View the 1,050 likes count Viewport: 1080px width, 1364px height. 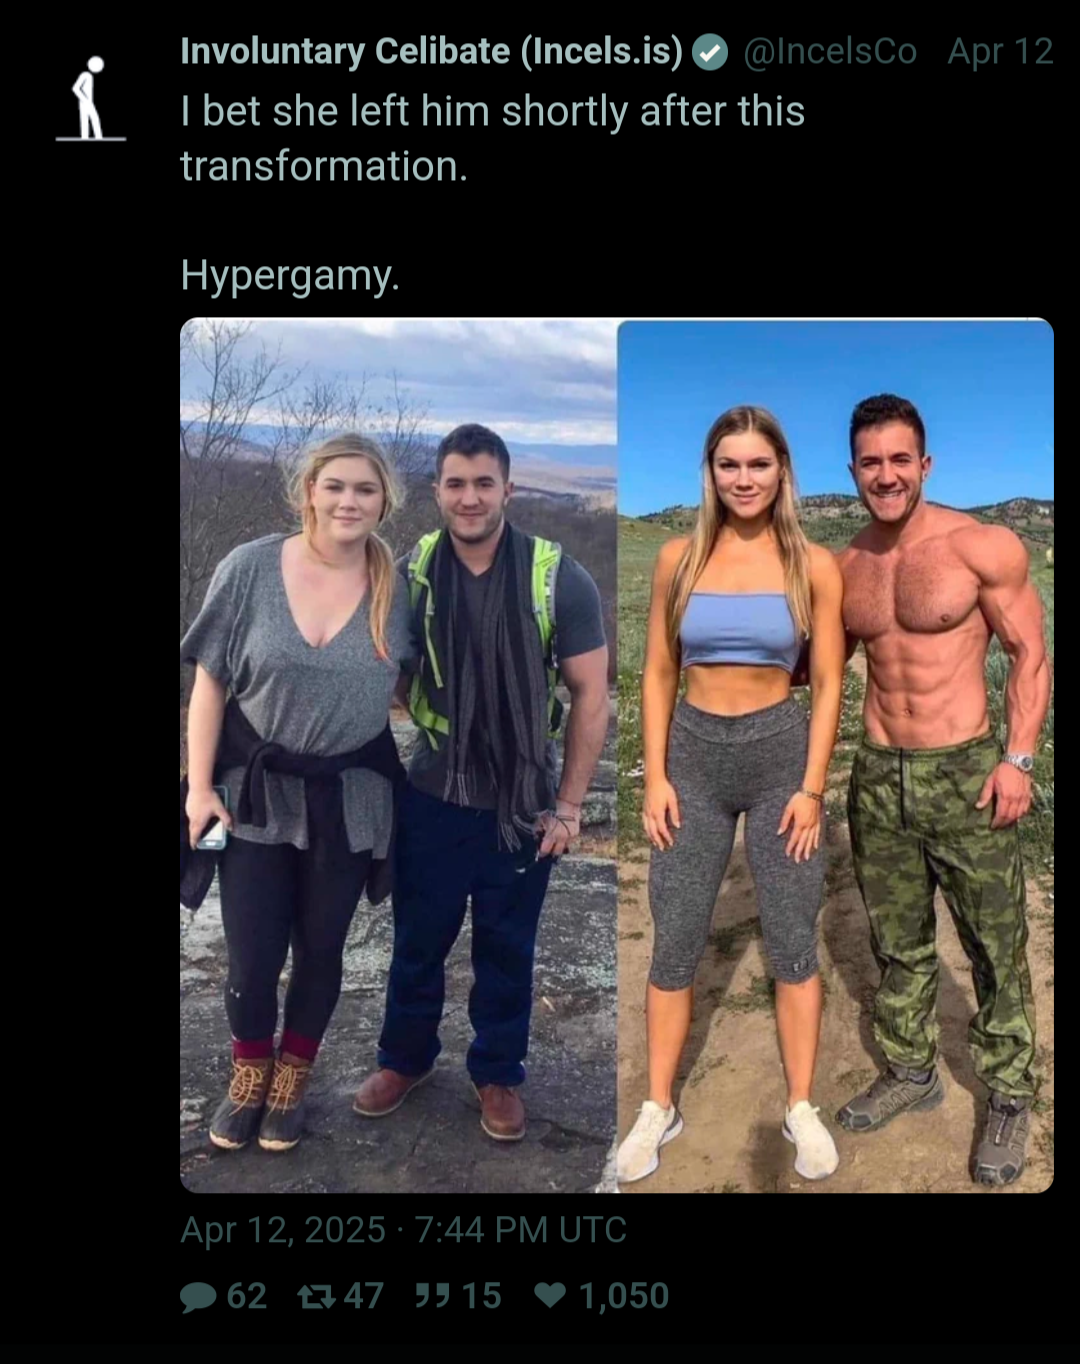point(624,1296)
